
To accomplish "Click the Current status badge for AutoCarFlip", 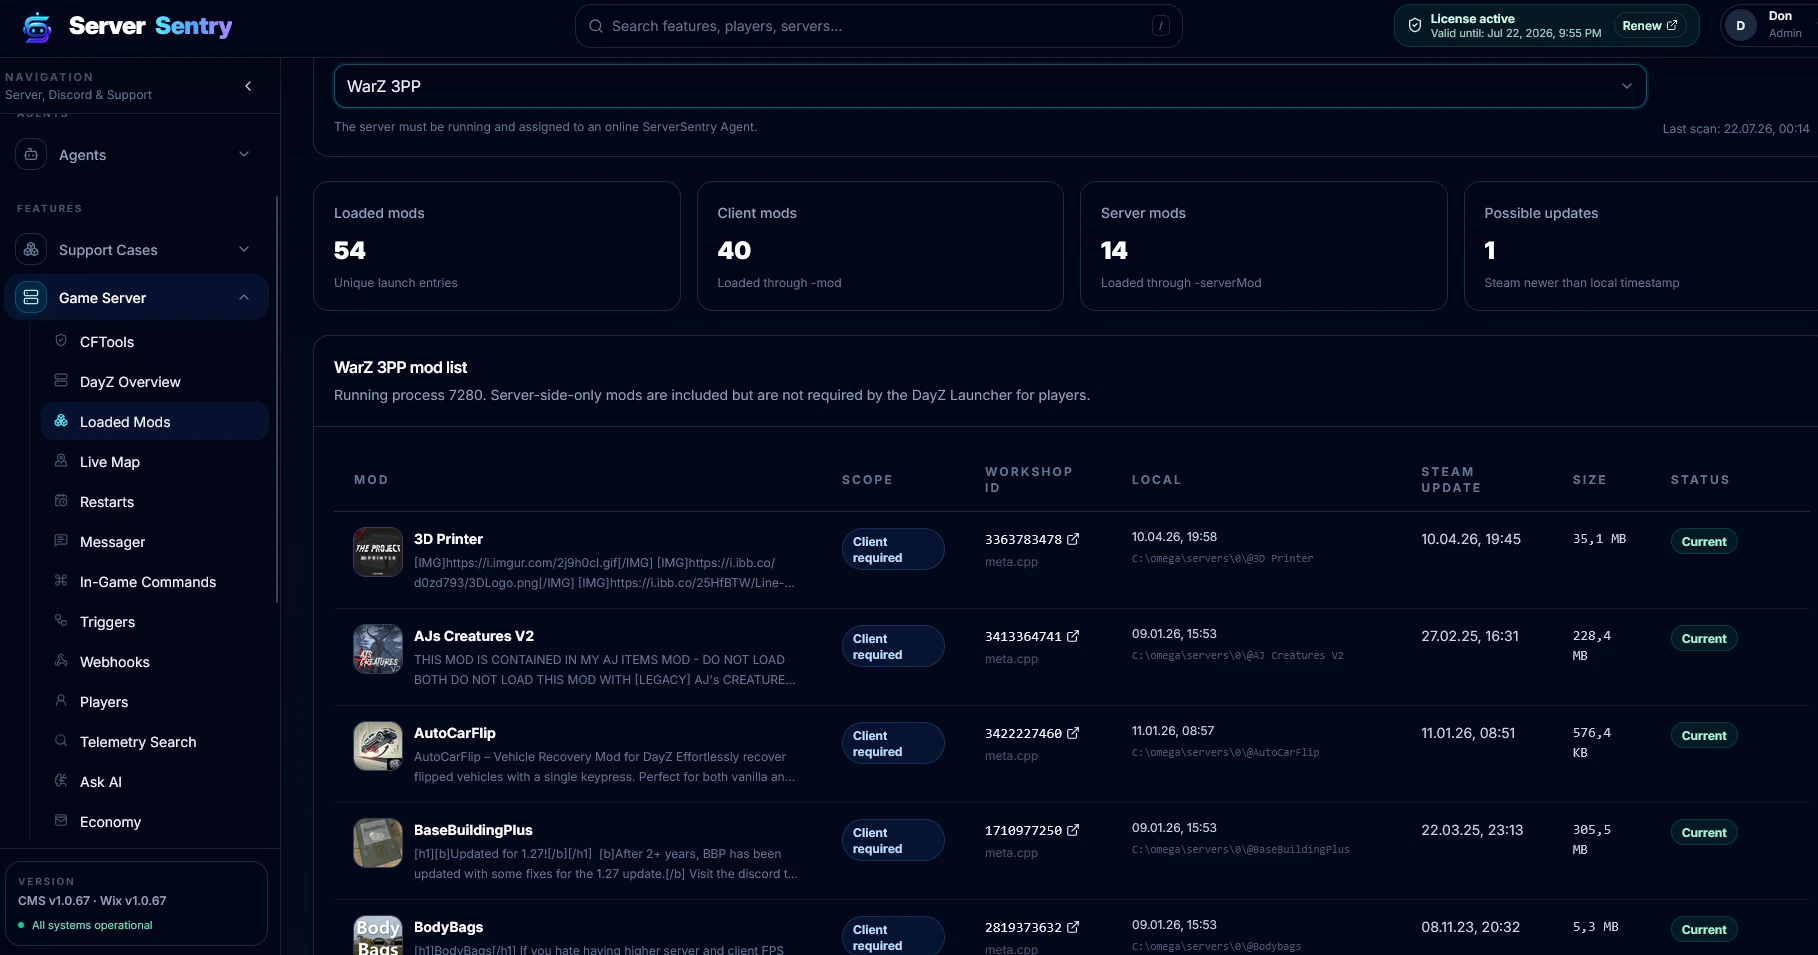I will (1704, 735).
